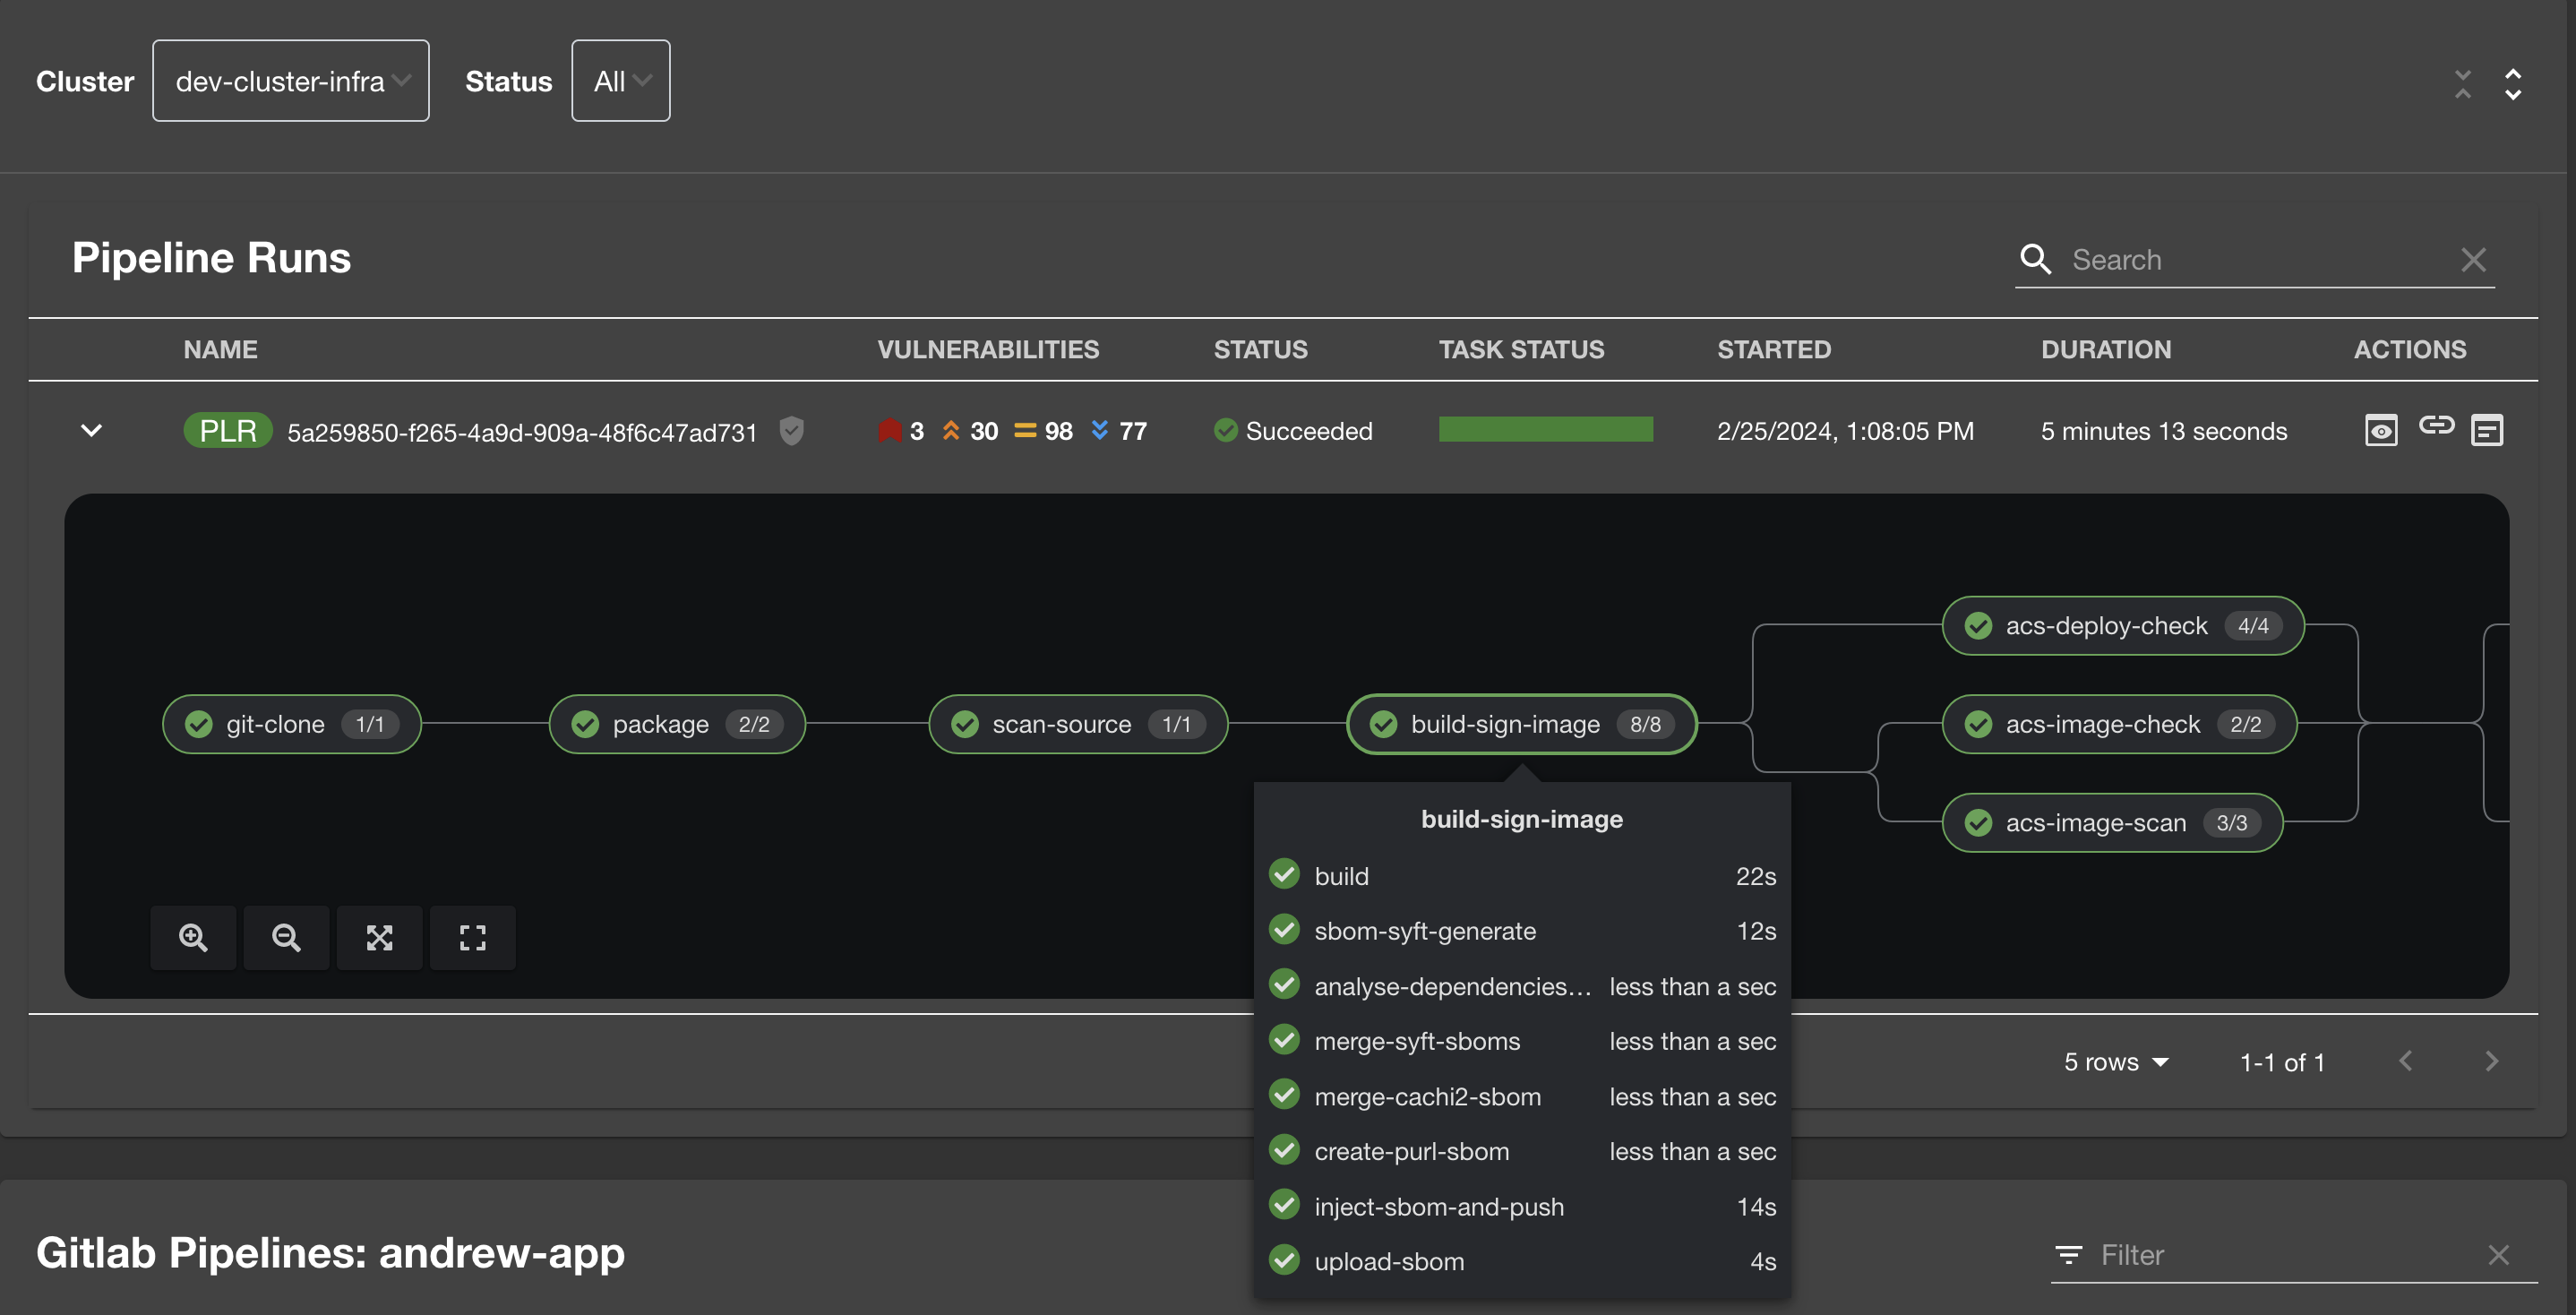Click the green task status progress bar

[x=1545, y=430]
